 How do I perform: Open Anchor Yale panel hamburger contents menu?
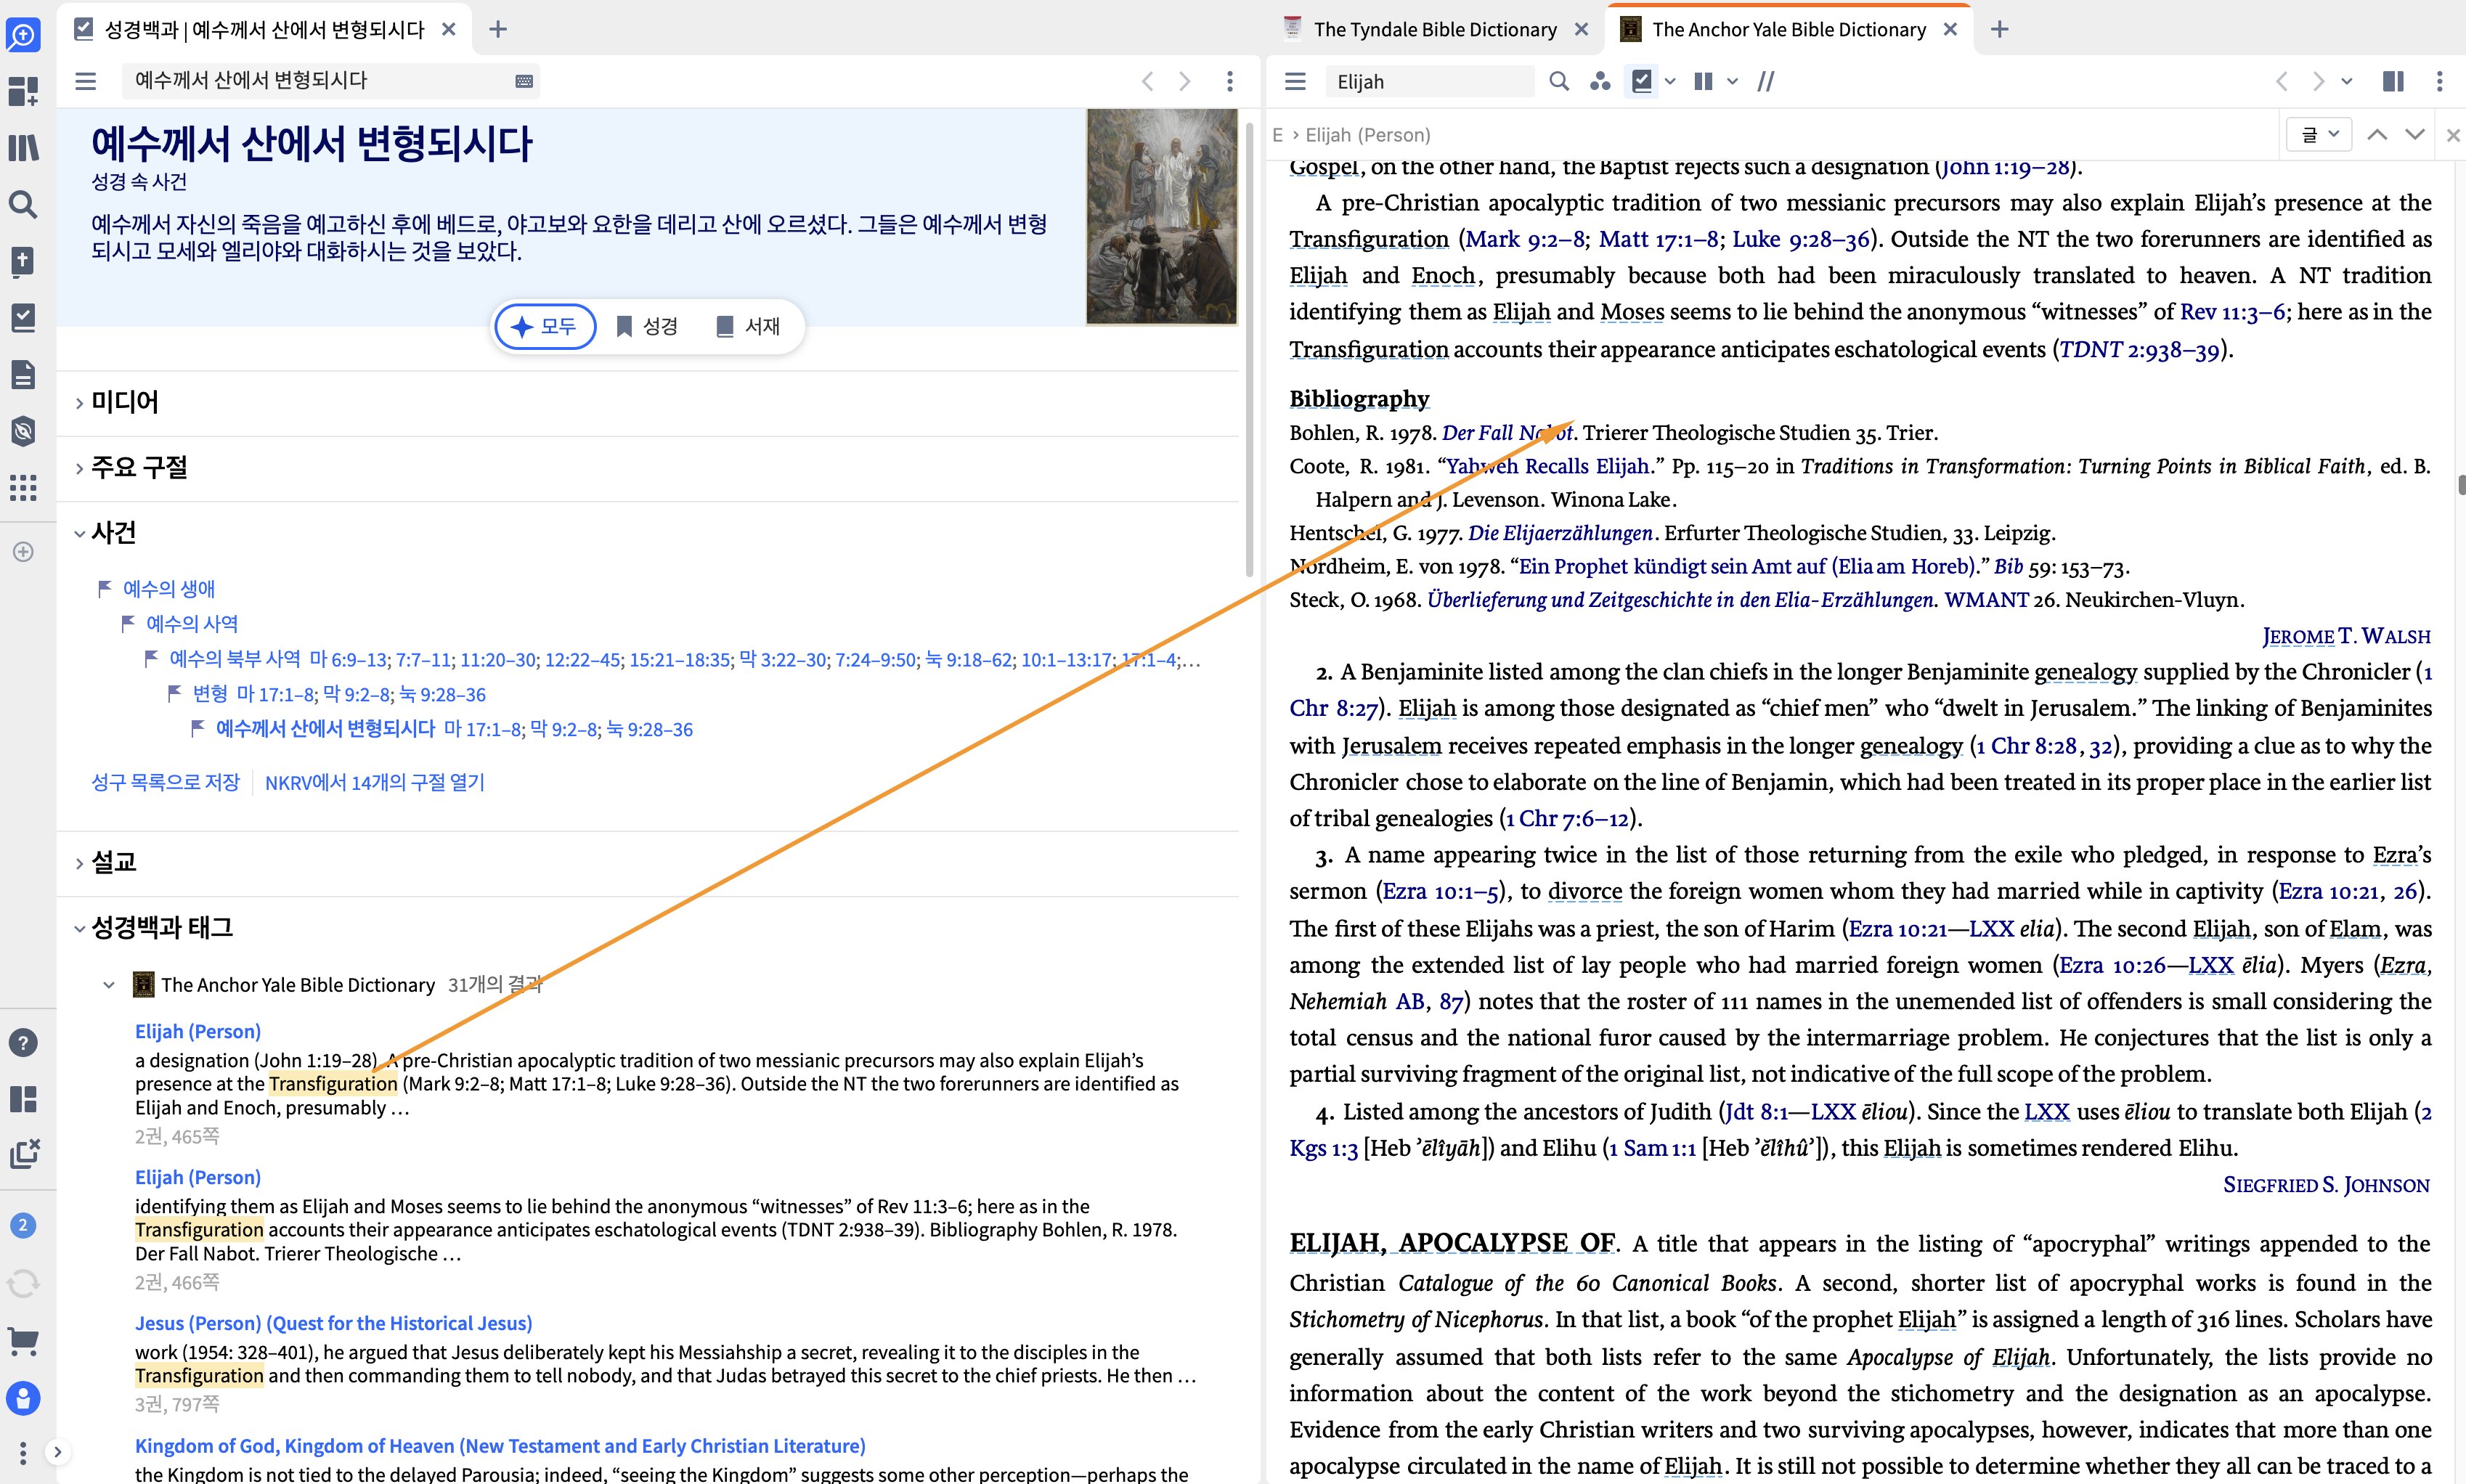coord(1296,81)
